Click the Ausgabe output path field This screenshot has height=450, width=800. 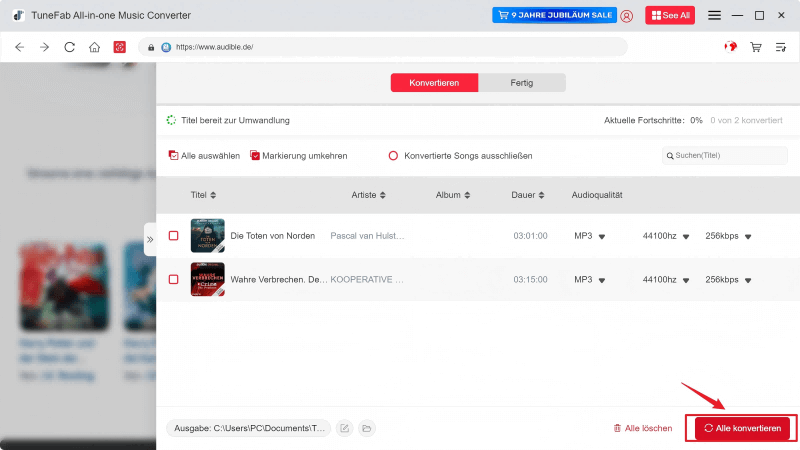click(x=249, y=428)
